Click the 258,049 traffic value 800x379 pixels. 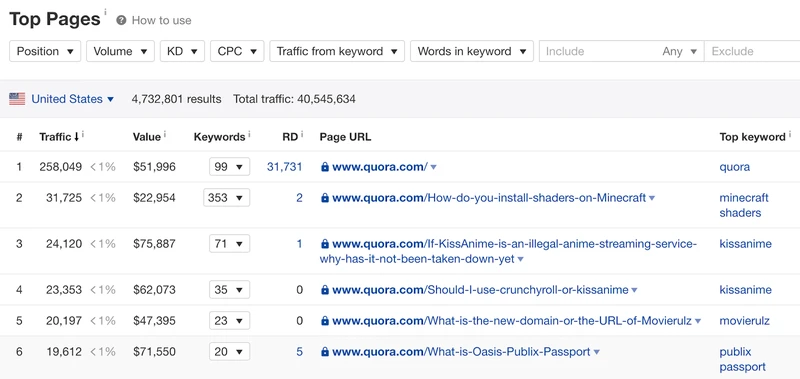tap(60, 167)
